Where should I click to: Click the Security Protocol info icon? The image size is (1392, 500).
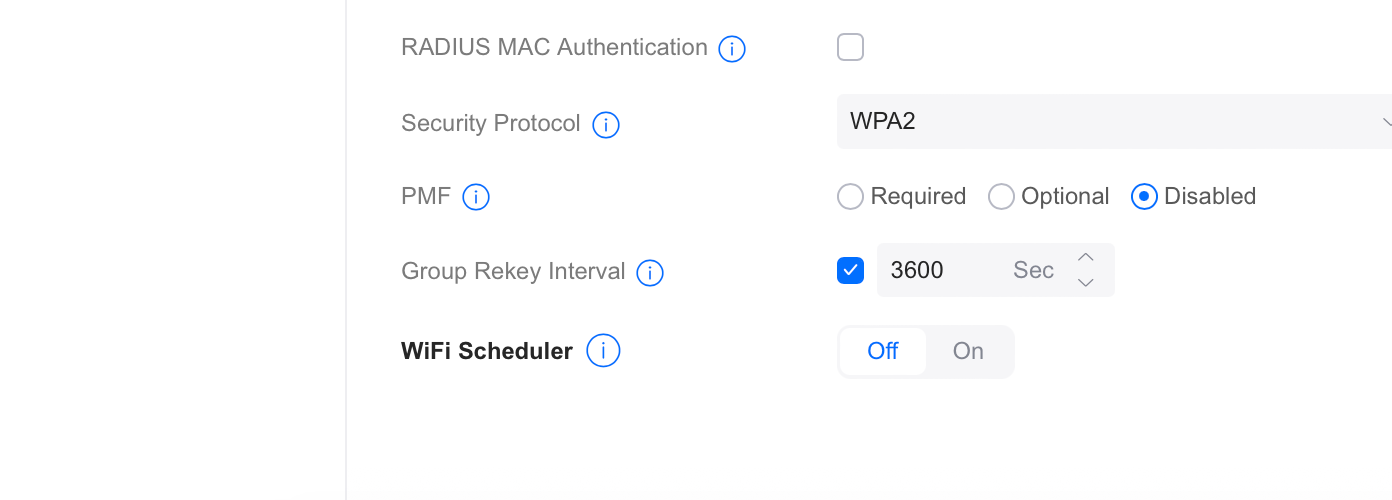[606, 125]
